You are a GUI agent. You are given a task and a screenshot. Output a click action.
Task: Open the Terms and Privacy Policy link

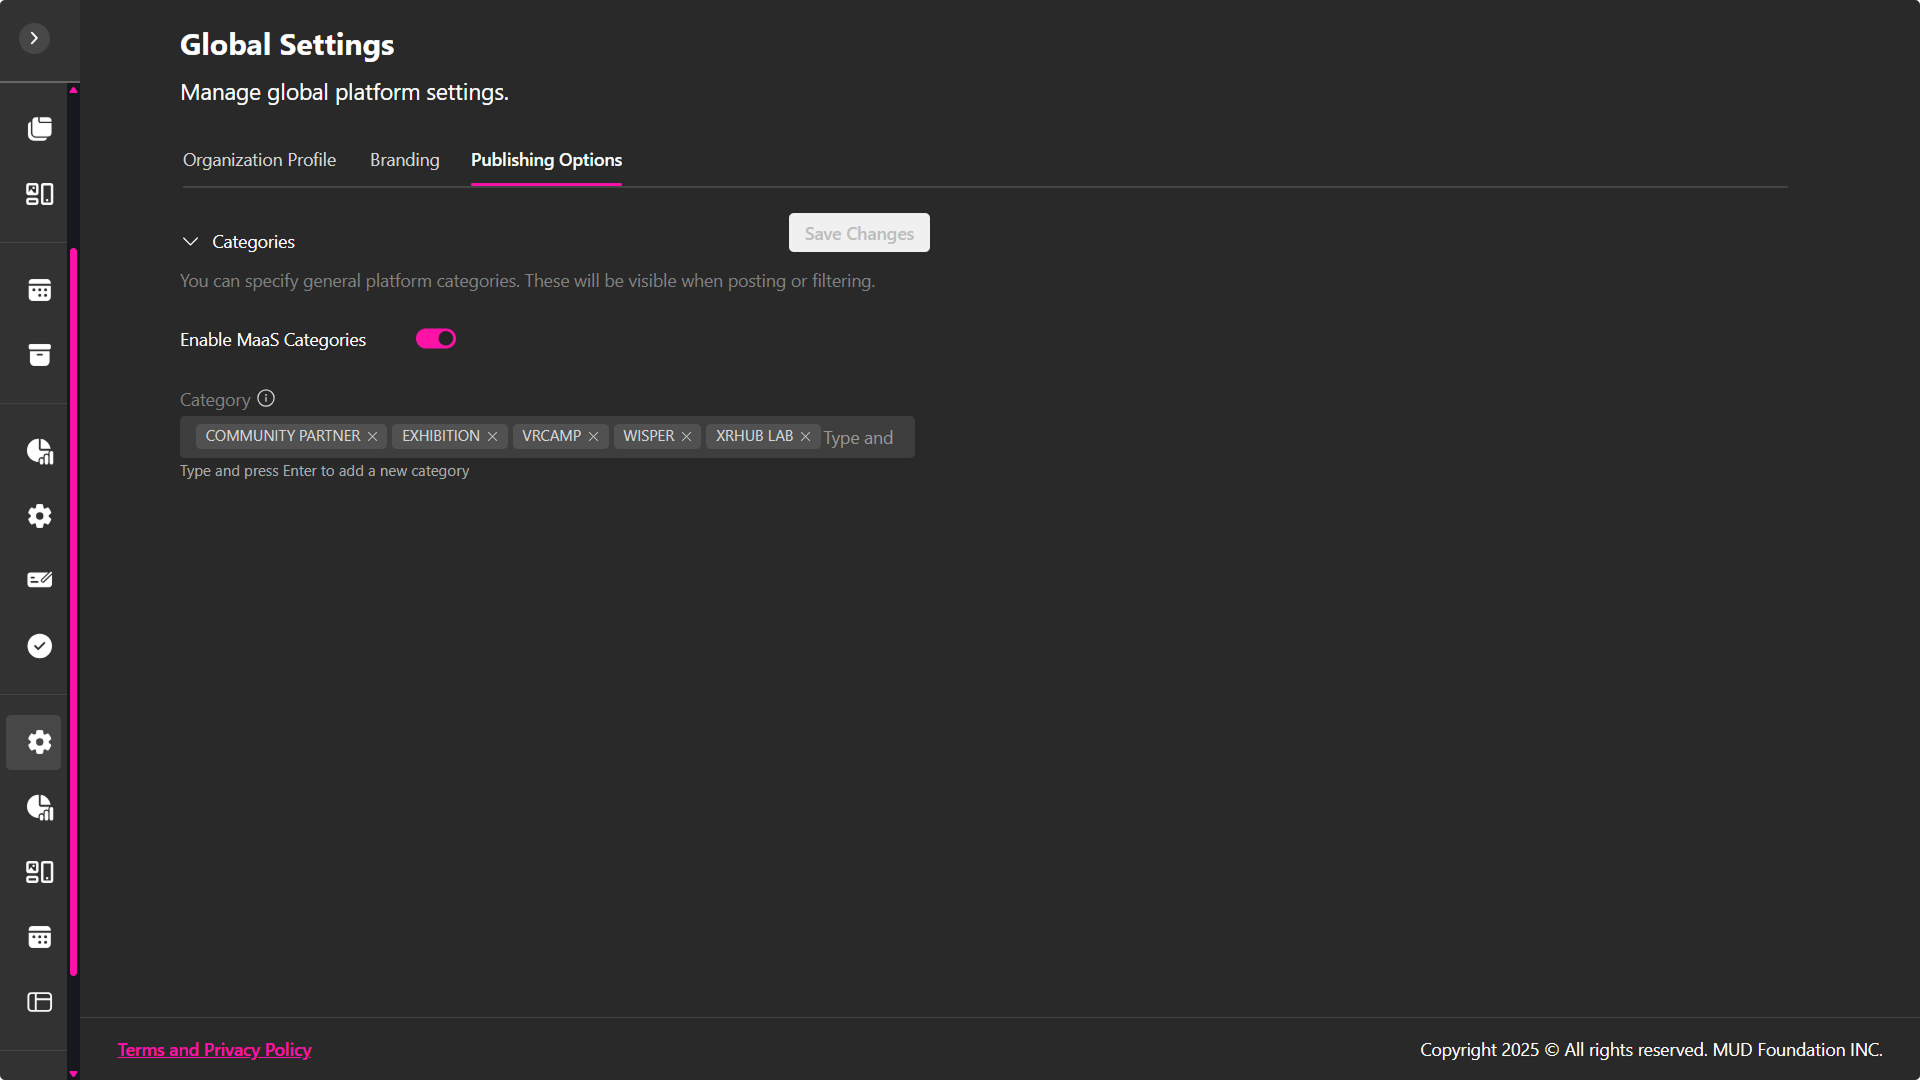pos(214,1050)
